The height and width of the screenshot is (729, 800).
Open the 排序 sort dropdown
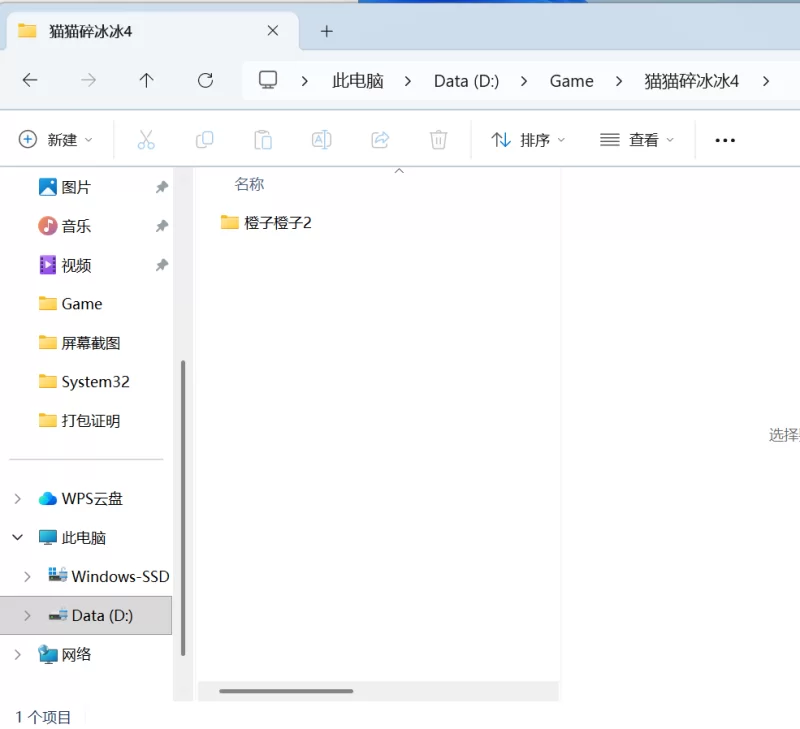(x=528, y=140)
